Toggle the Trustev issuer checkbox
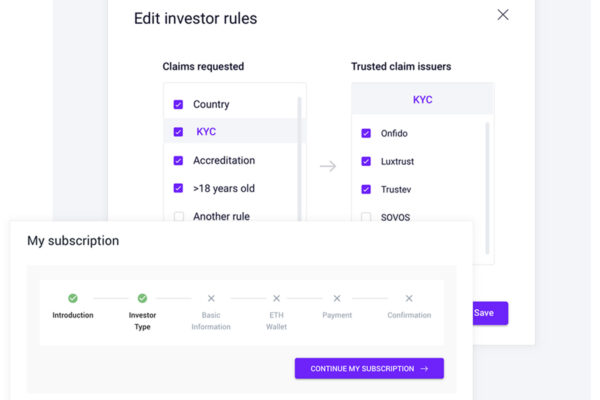The image size is (600, 400). click(x=366, y=189)
